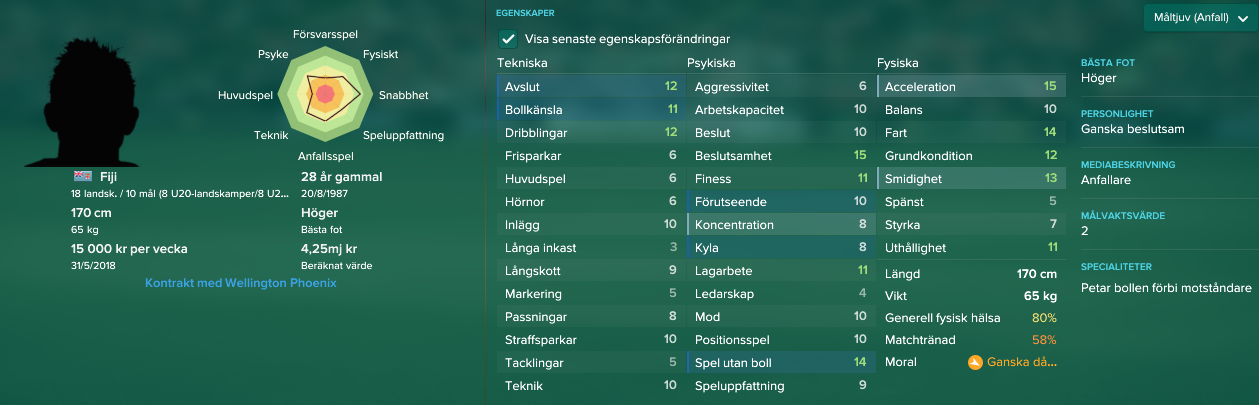Viewport: 1259px width, 405px height.
Task: Click the Egenskaper section heading
Action: click(525, 13)
